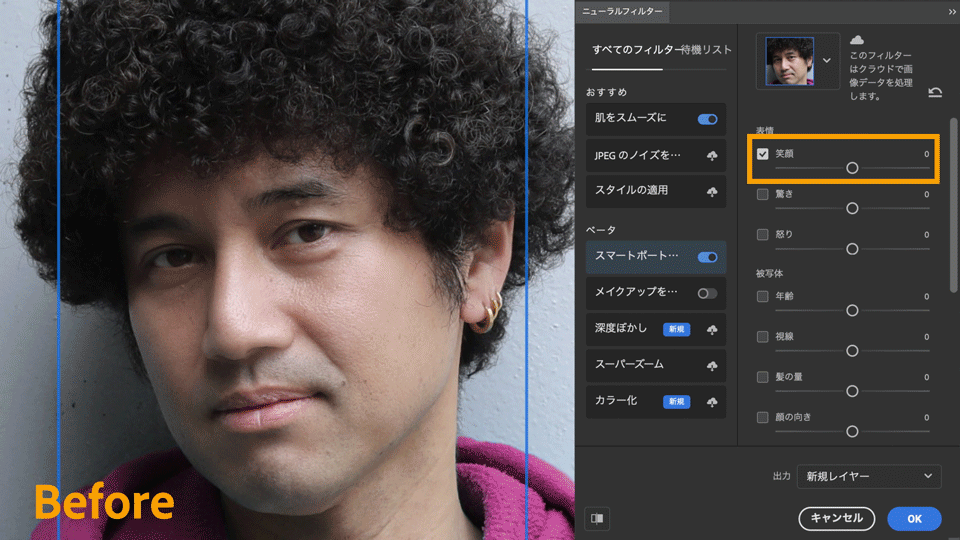Click the cloud processing icon
The width and height of the screenshot is (960, 540).
(x=857, y=40)
